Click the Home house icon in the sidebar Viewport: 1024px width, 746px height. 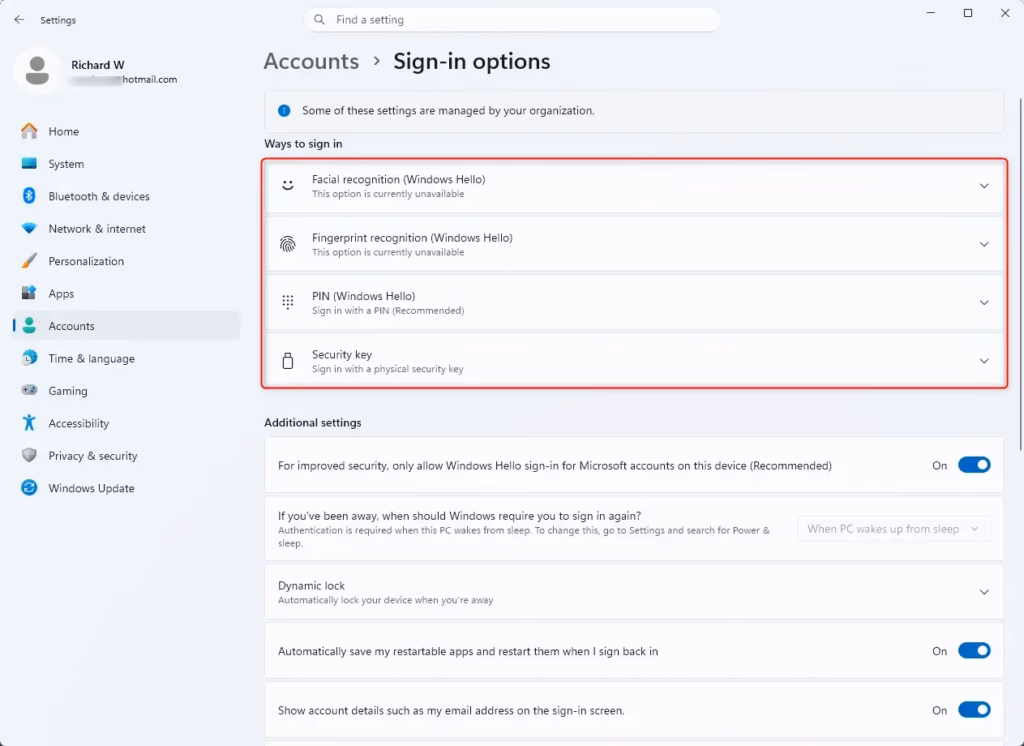[29, 131]
